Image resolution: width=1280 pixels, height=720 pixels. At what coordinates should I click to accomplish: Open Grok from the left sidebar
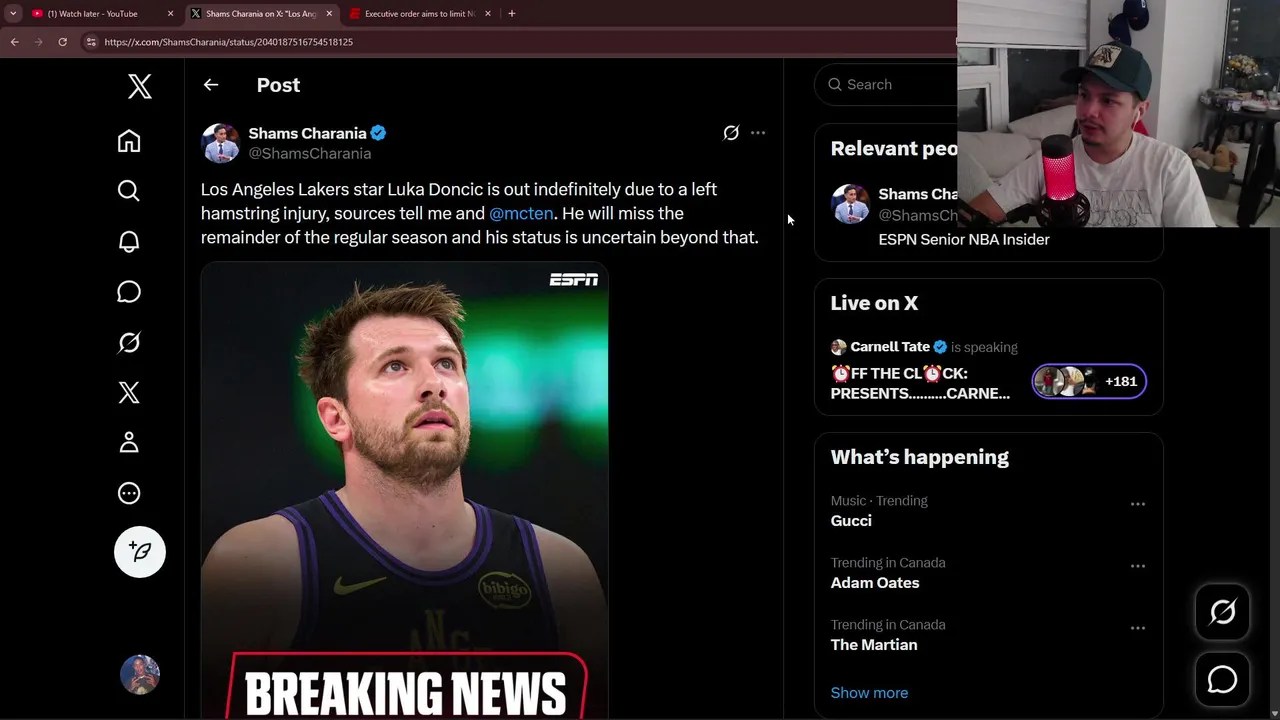point(129,342)
